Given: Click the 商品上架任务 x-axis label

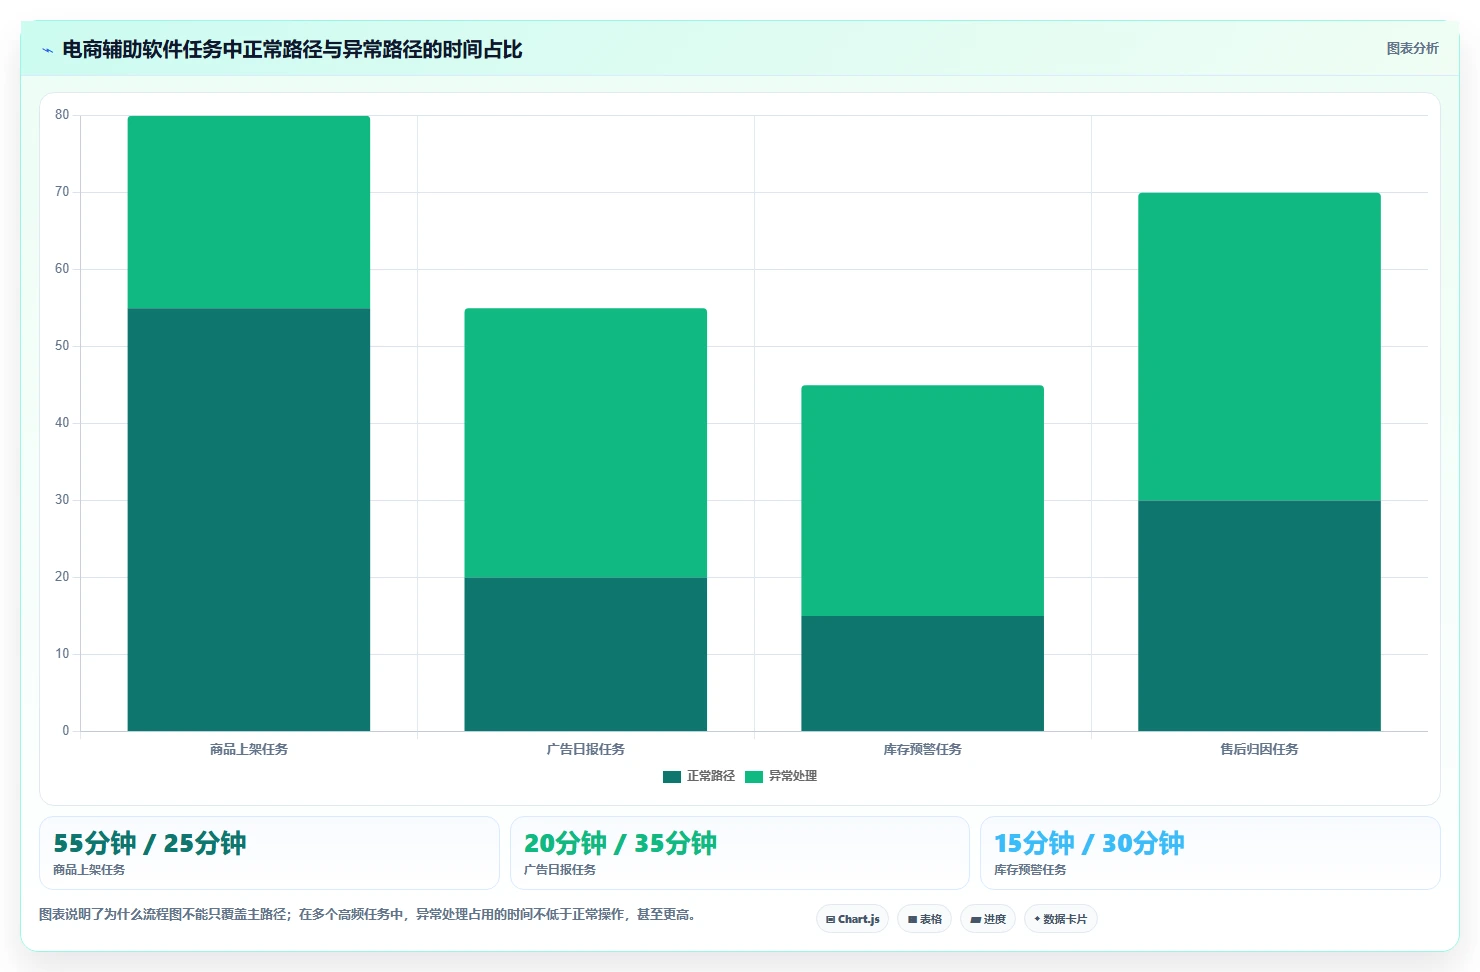Looking at the screenshot, I should click(249, 749).
